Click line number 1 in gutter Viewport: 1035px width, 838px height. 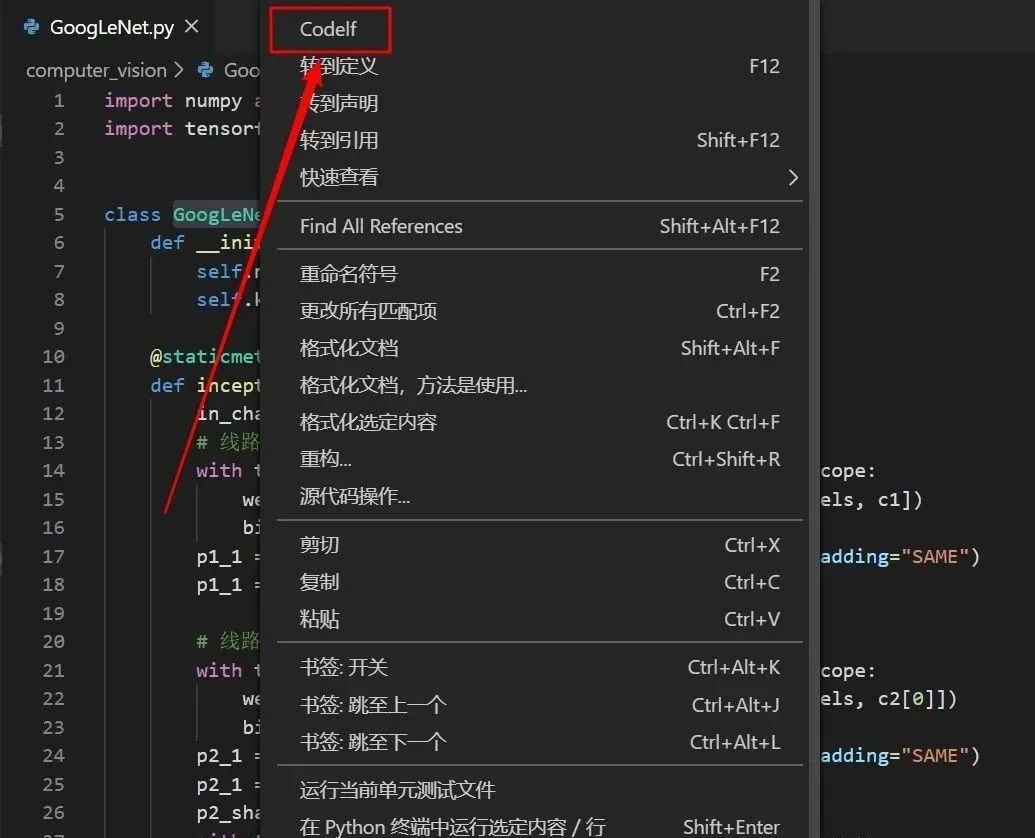[x=59, y=100]
